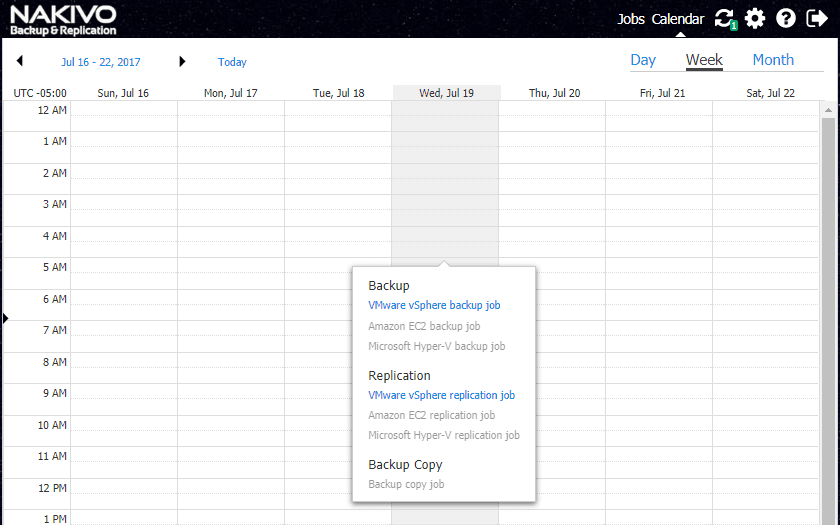
Task: Click the log out icon
Action: click(x=816, y=18)
